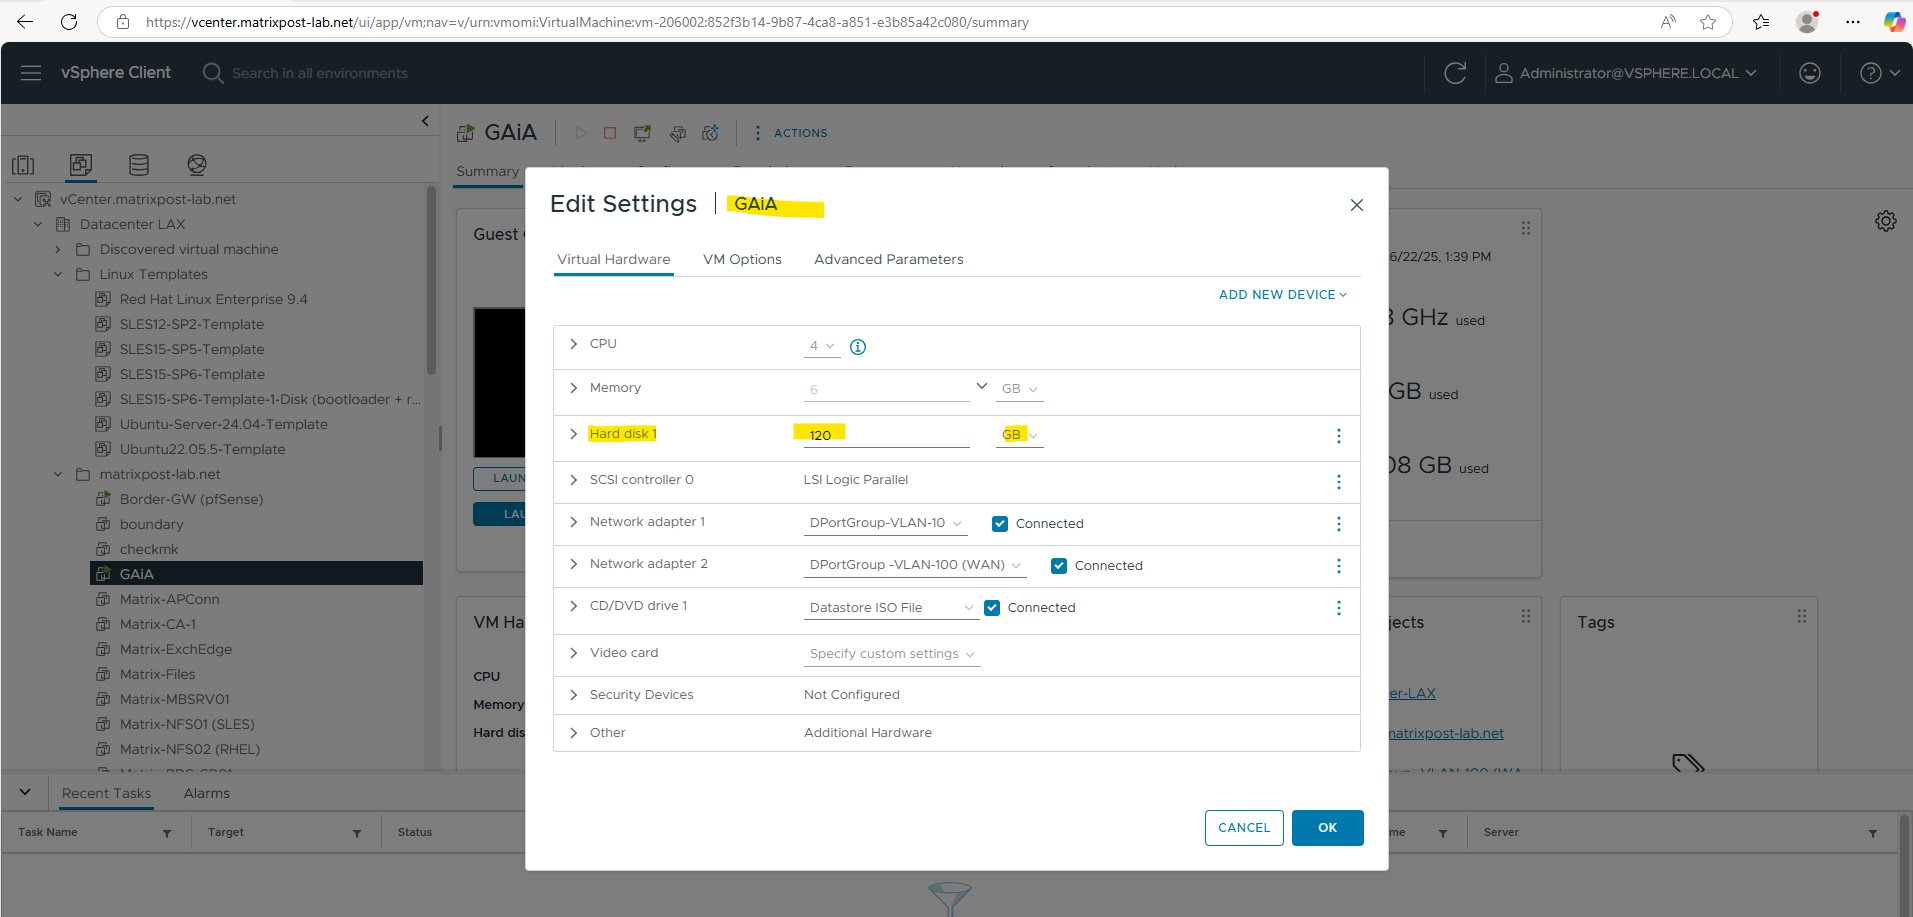Expand the Memory hardware row

[573, 388]
